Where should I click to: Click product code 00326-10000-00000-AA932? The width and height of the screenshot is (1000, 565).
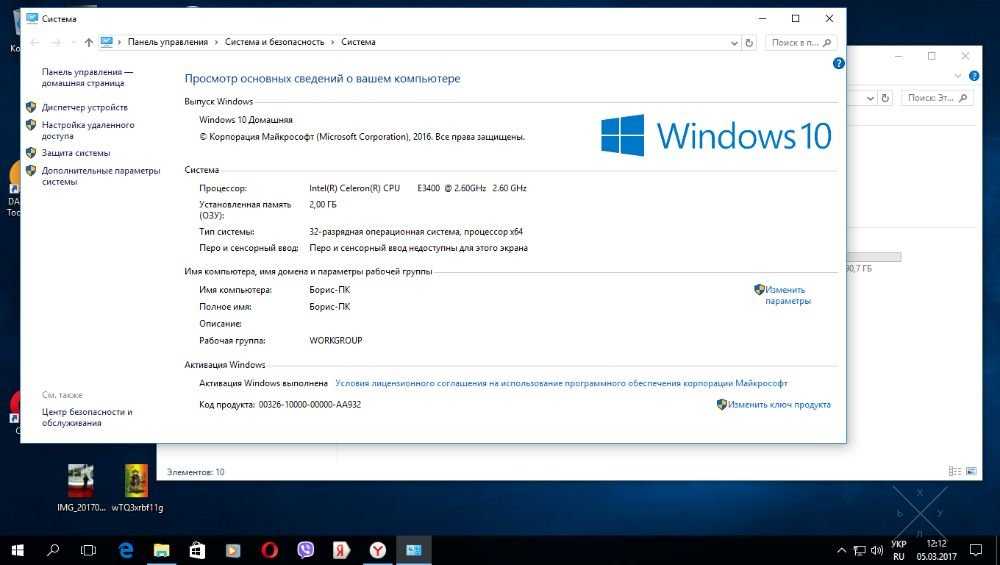(x=310, y=404)
